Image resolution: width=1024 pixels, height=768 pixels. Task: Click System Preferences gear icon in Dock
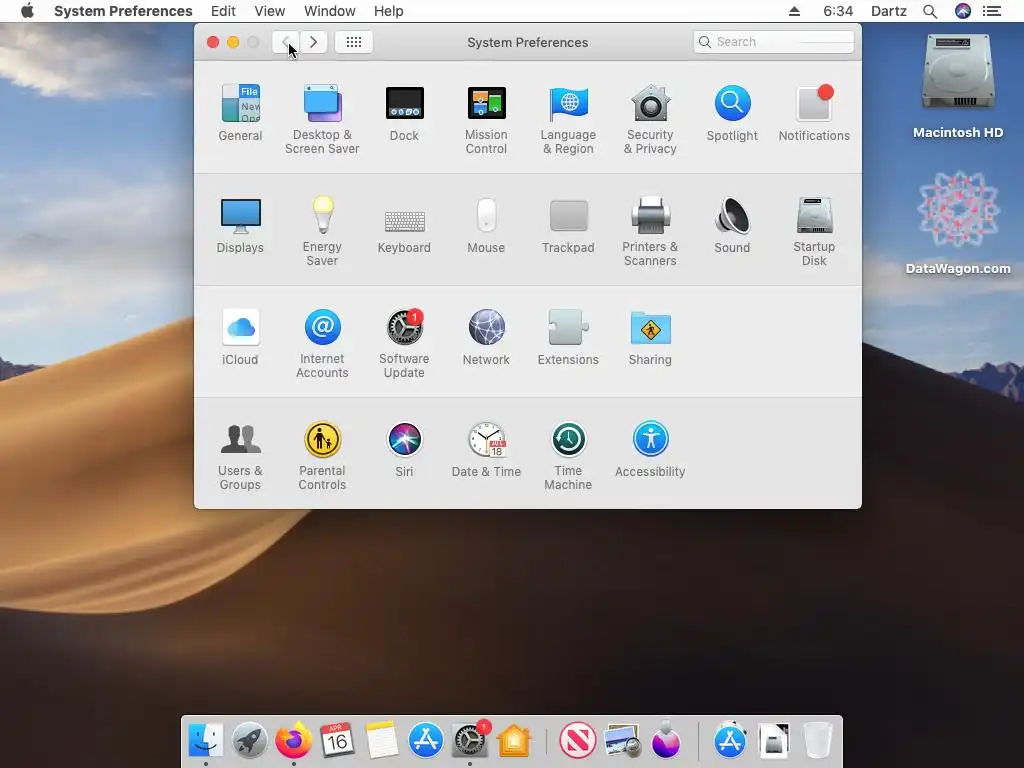pyautogui.click(x=470, y=741)
